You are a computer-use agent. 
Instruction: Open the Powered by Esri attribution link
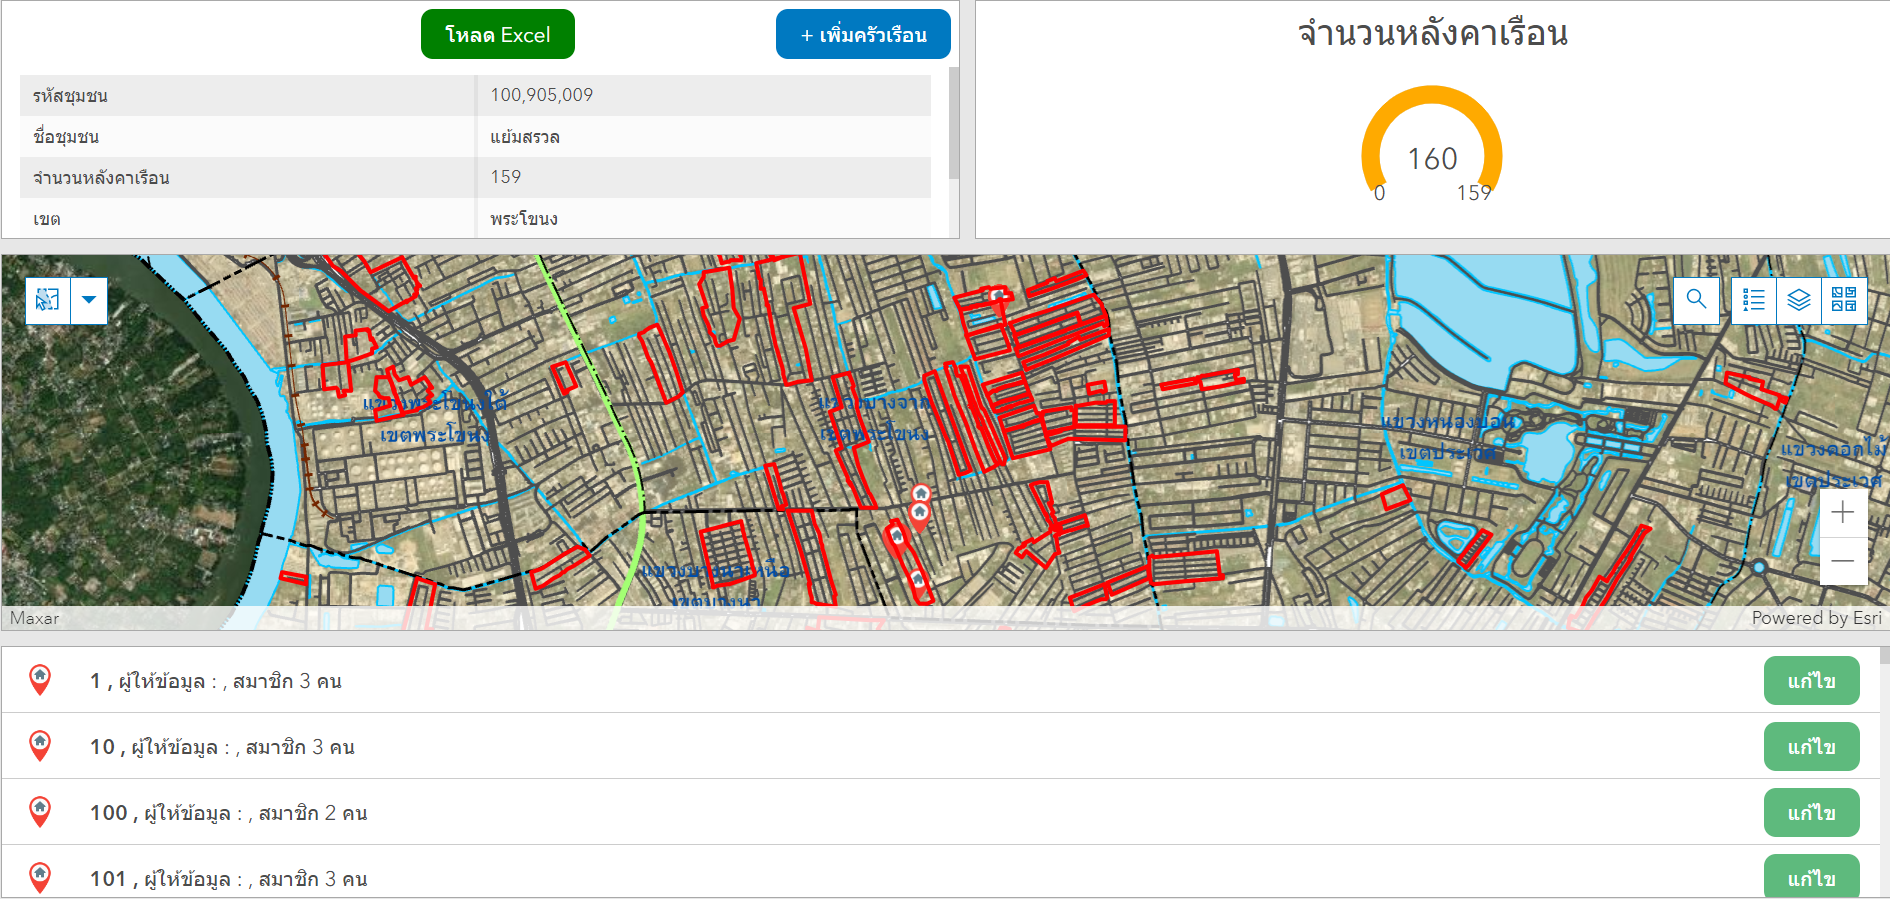[1815, 618]
